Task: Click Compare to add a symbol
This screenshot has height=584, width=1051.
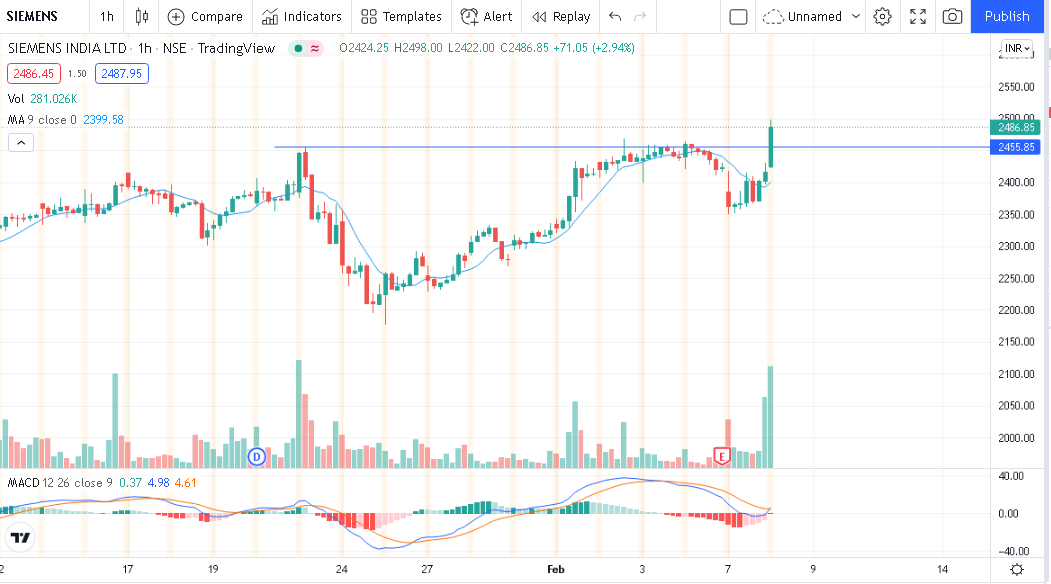Action: [204, 16]
